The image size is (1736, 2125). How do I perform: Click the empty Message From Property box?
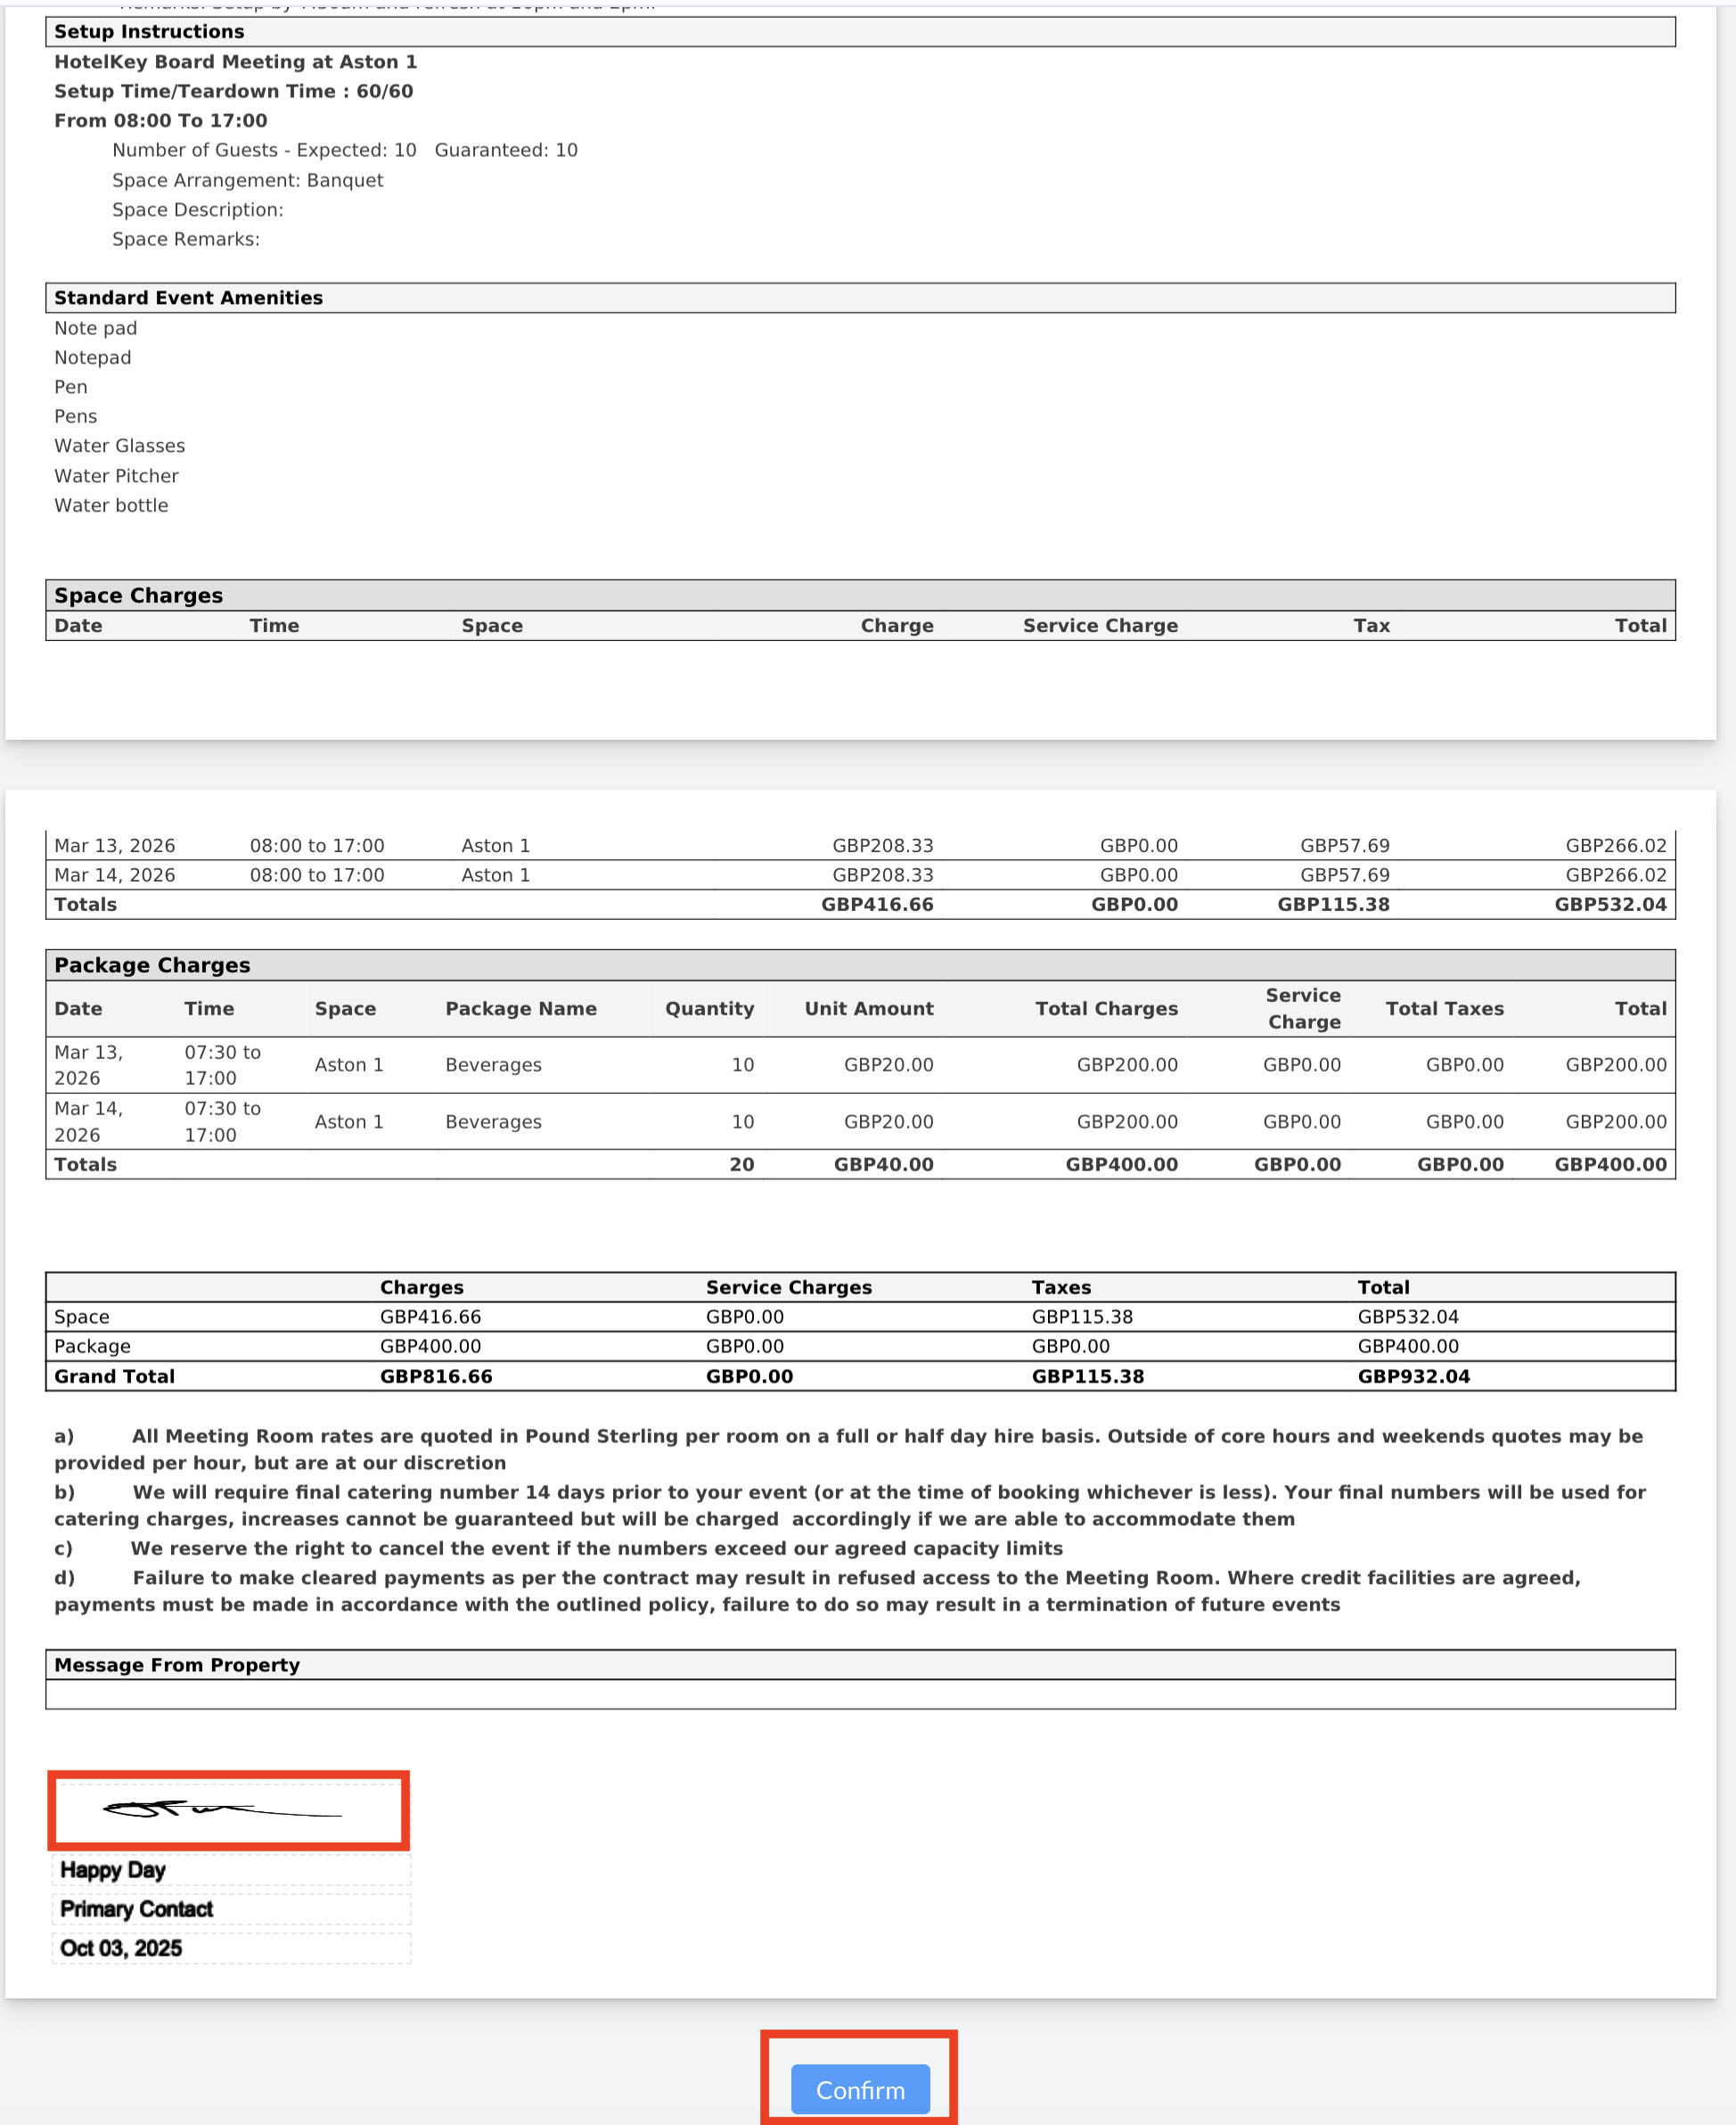pos(859,1694)
